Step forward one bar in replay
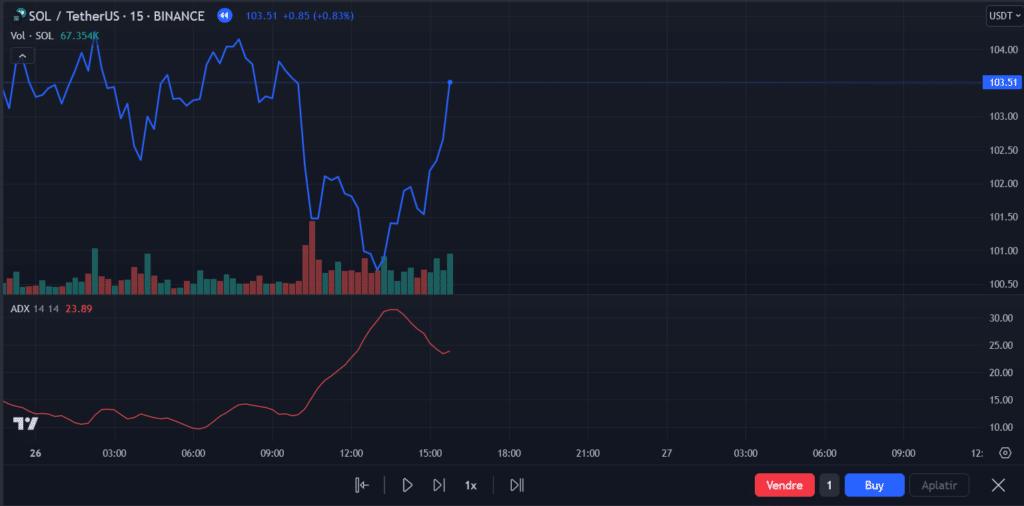Image resolution: width=1024 pixels, height=506 pixels. pos(439,485)
